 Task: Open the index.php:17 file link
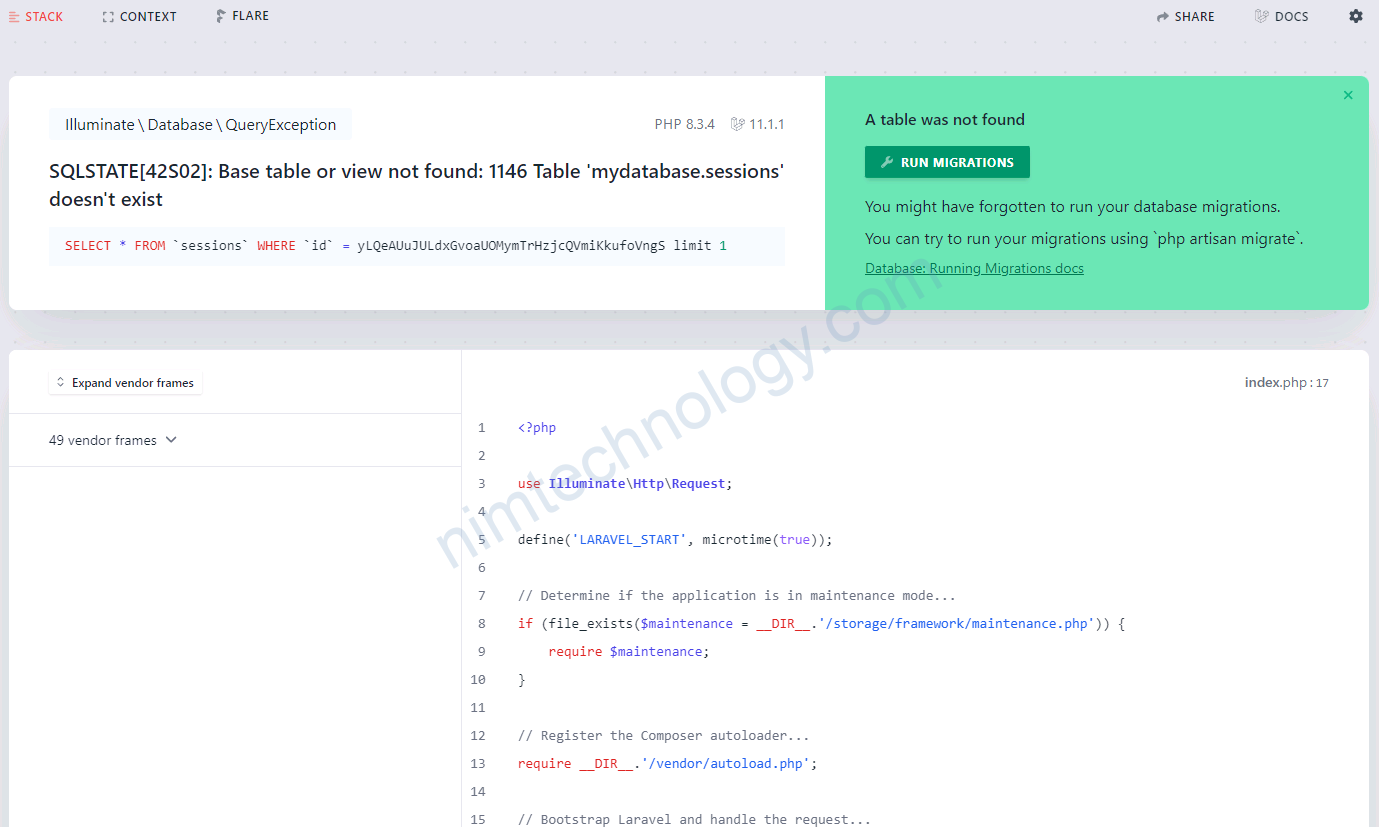click(1286, 383)
